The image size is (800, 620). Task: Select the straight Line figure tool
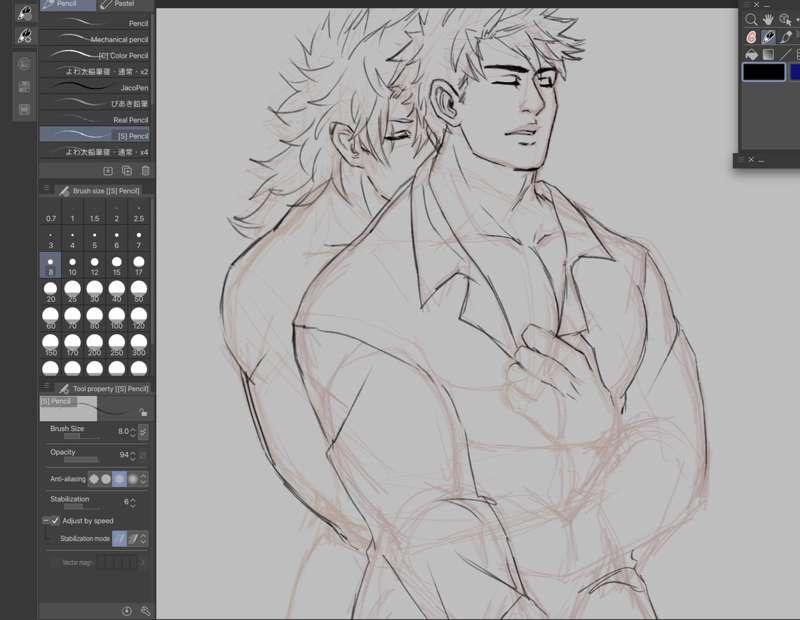coord(786,54)
